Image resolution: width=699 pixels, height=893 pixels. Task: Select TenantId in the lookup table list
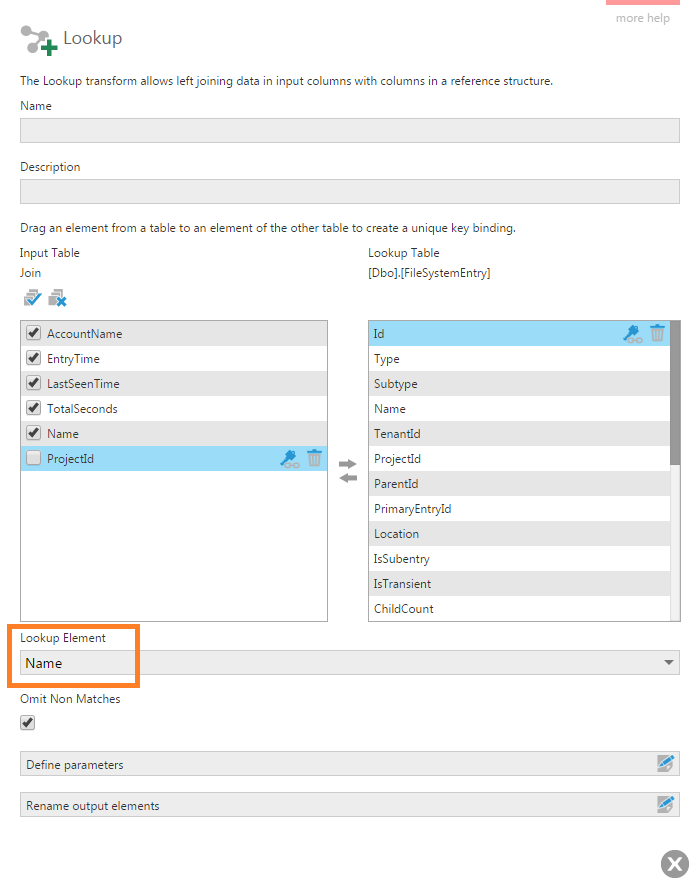[519, 433]
